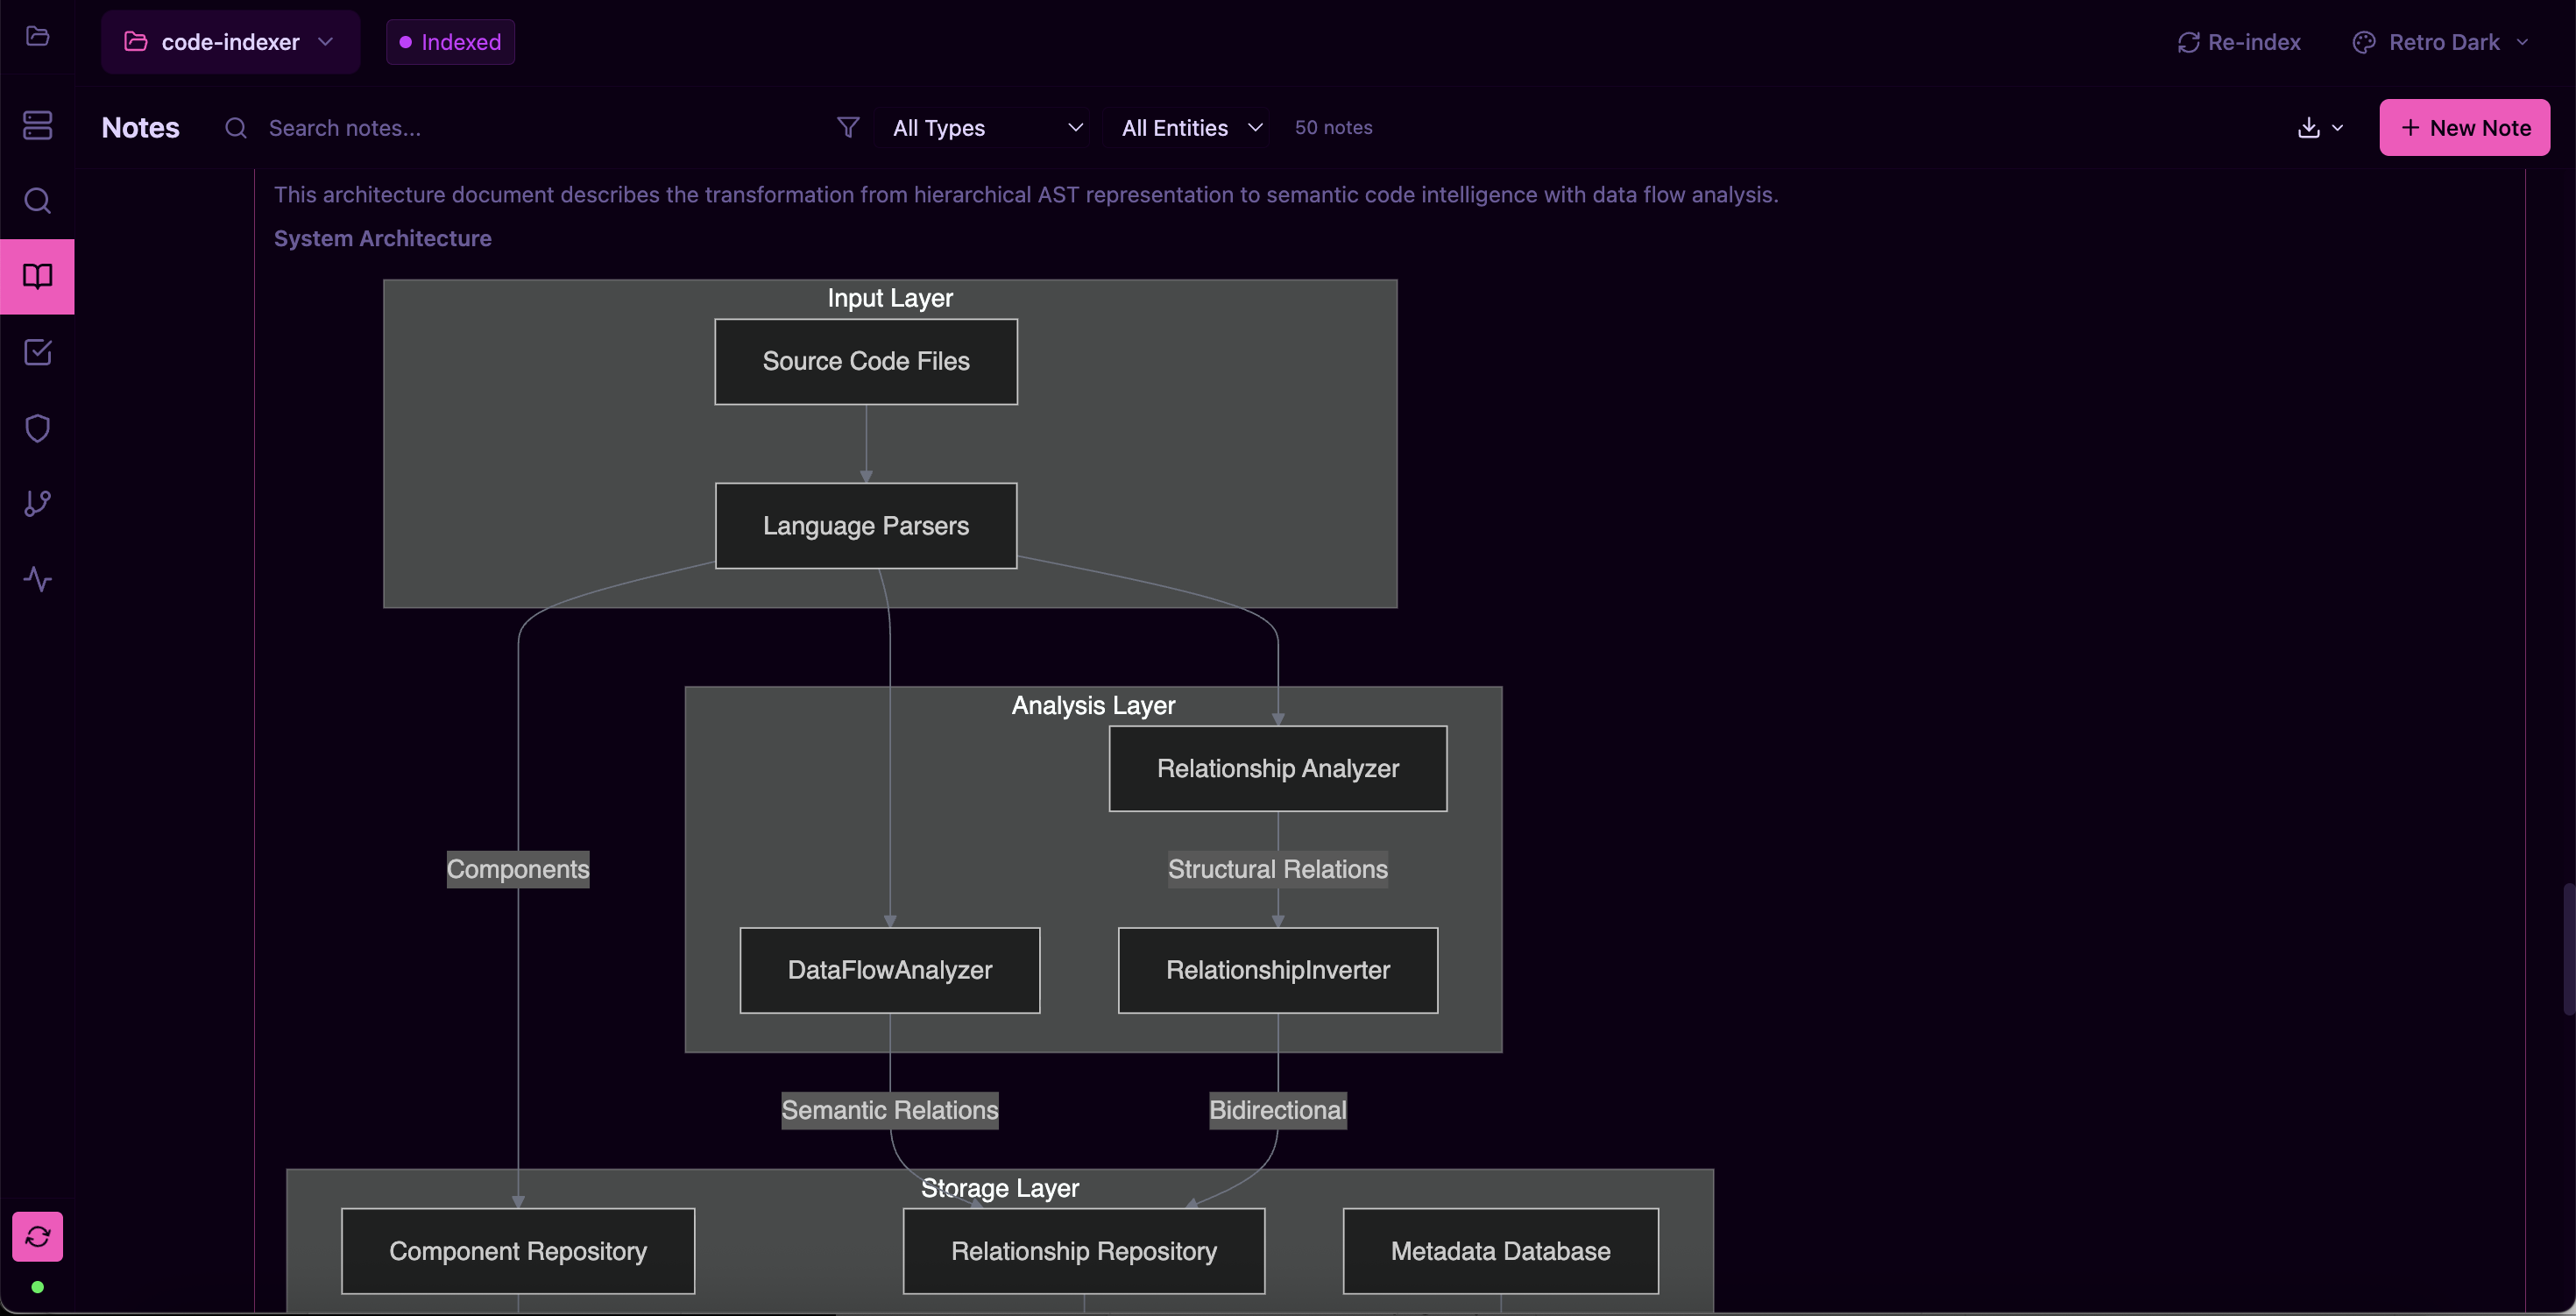Create a note with New Note button
The width and height of the screenshot is (2576, 1316).
pyautogui.click(x=2464, y=128)
